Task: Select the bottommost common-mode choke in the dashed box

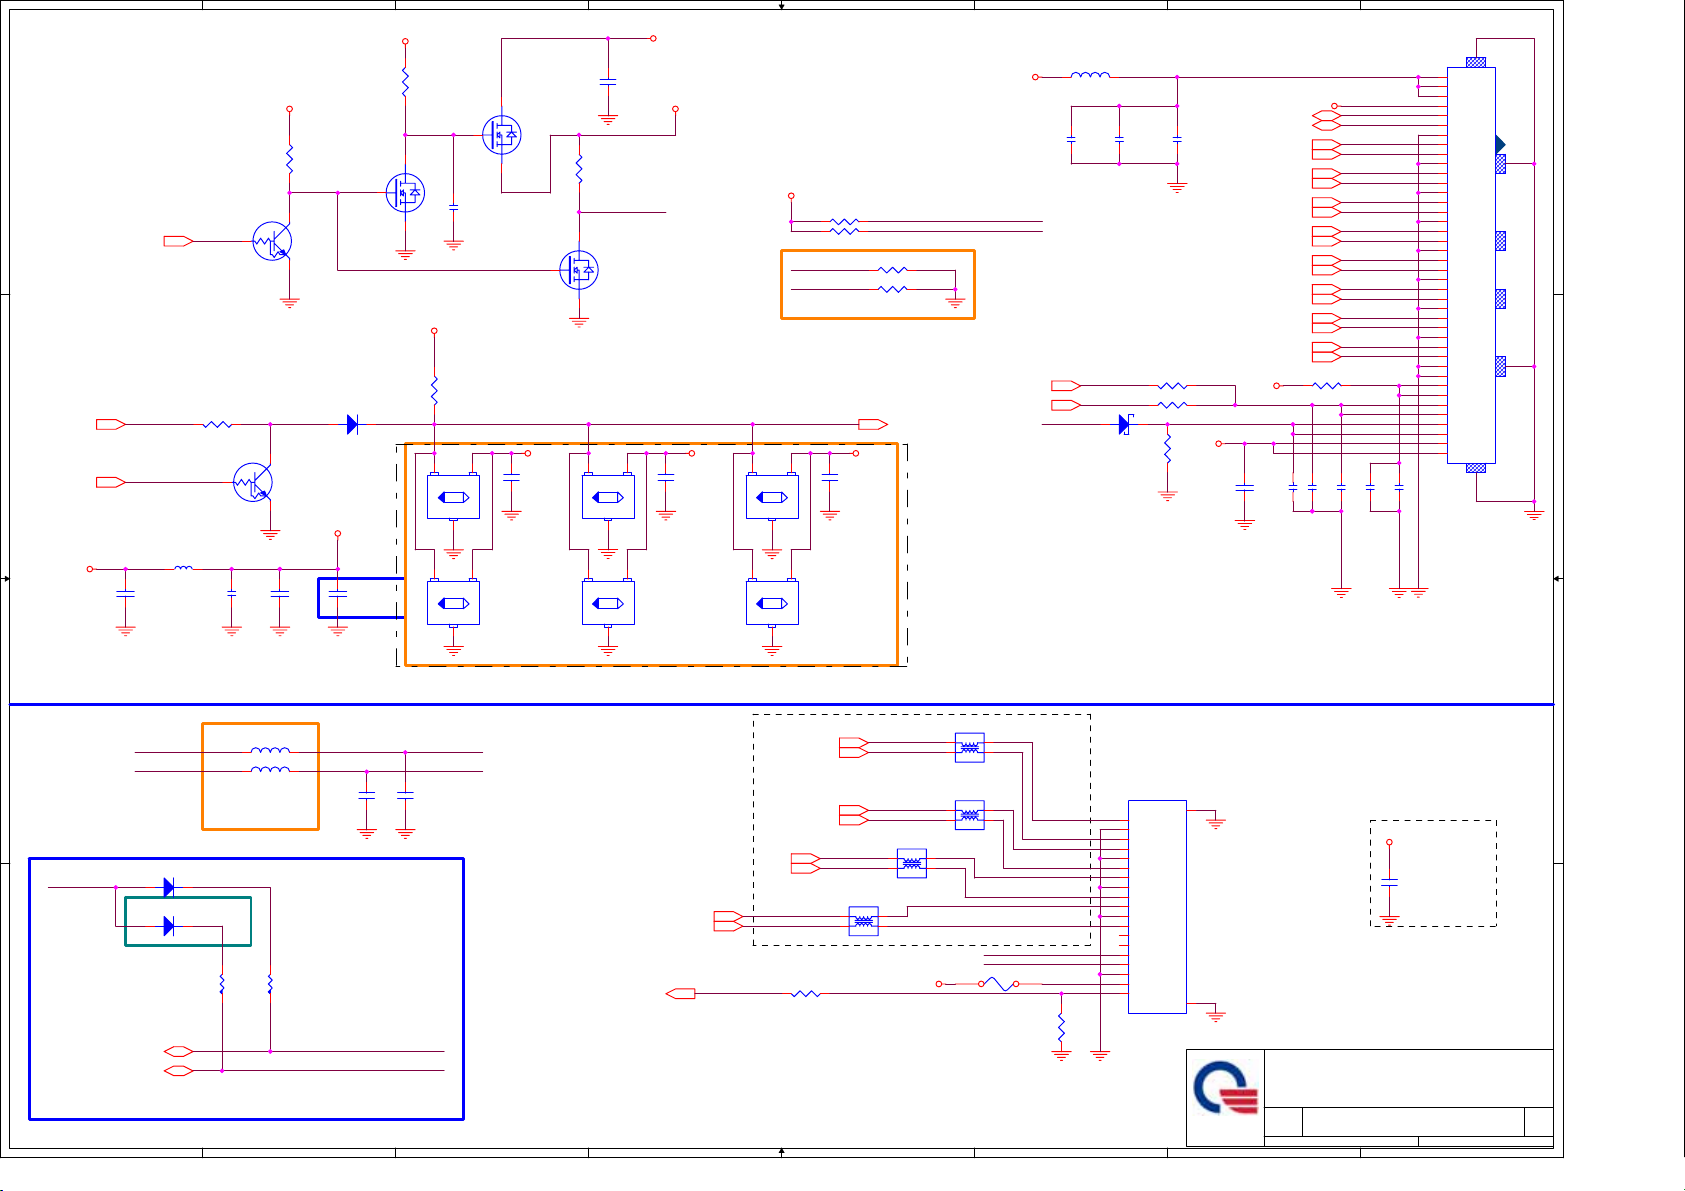Action: [863, 921]
